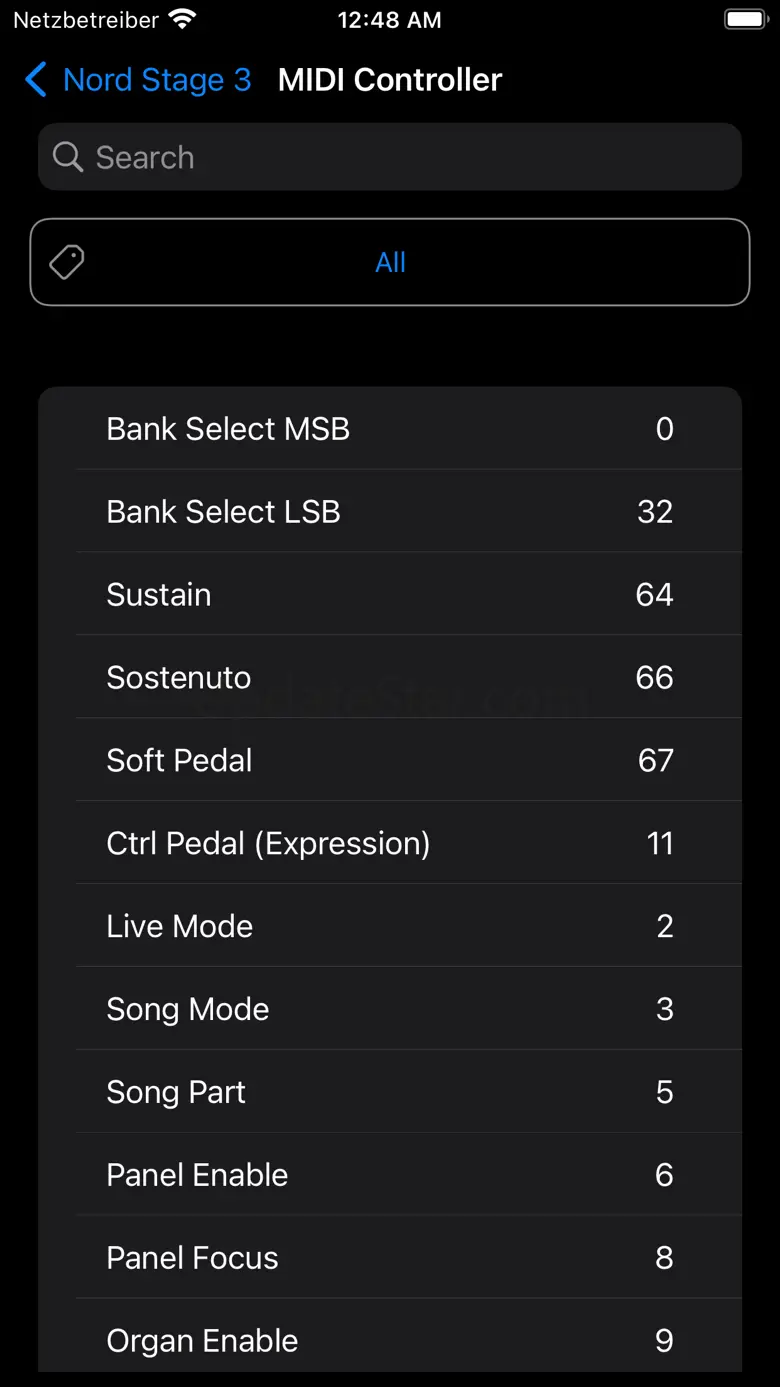Tap the magnifying glass search icon
Image resolution: width=780 pixels, height=1387 pixels.
coord(67,157)
